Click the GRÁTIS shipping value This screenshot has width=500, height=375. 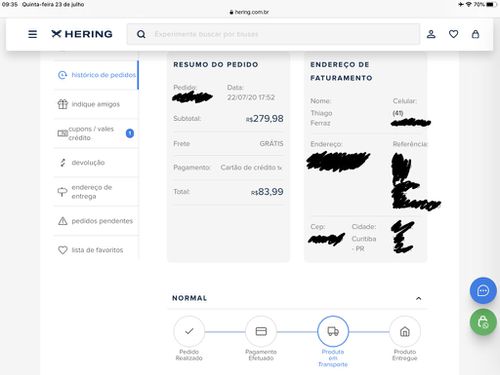pos(271,144)
